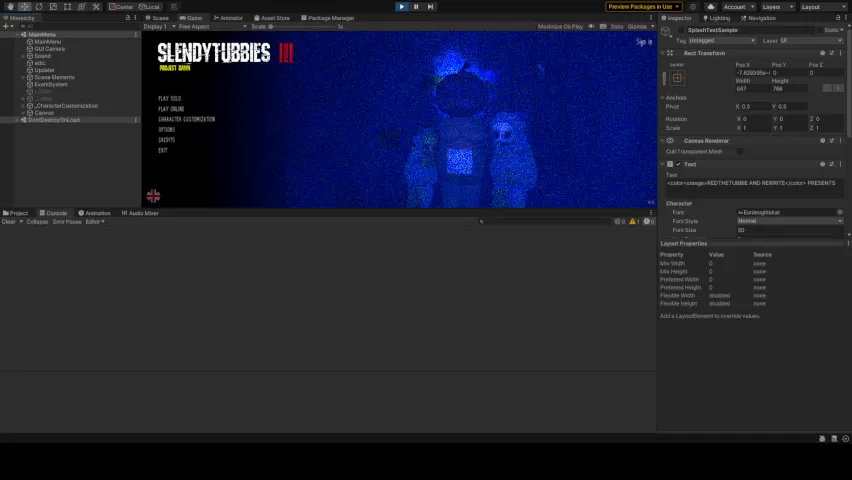Expand the Sound object

pyautogui.click(x=23, y=56)
